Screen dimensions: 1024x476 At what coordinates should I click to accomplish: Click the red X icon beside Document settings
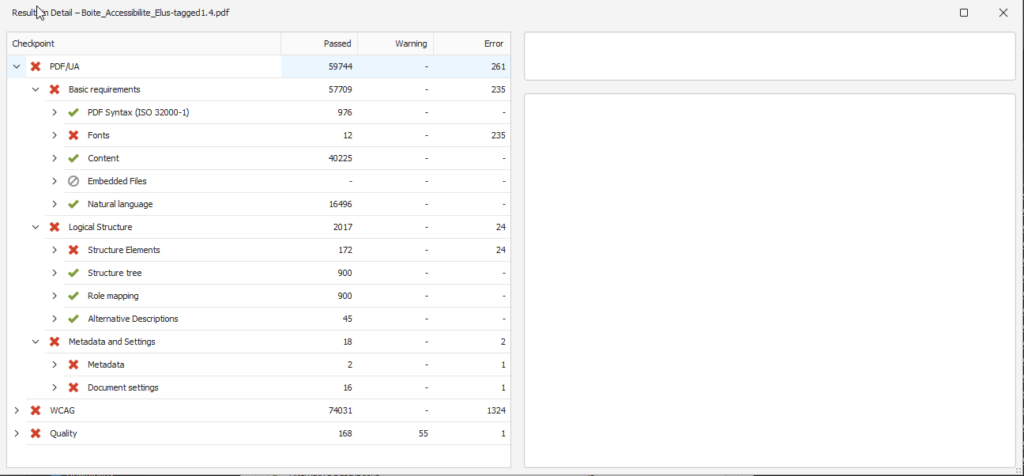(73, 387)
